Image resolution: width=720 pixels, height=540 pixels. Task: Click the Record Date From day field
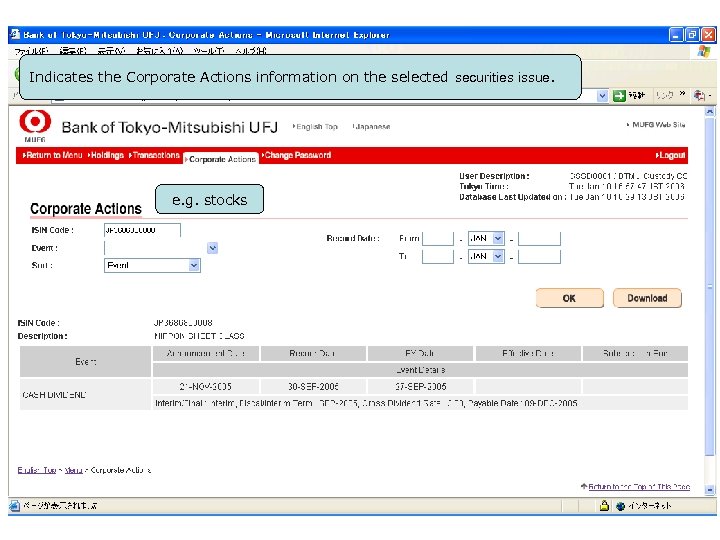(438, 238)
